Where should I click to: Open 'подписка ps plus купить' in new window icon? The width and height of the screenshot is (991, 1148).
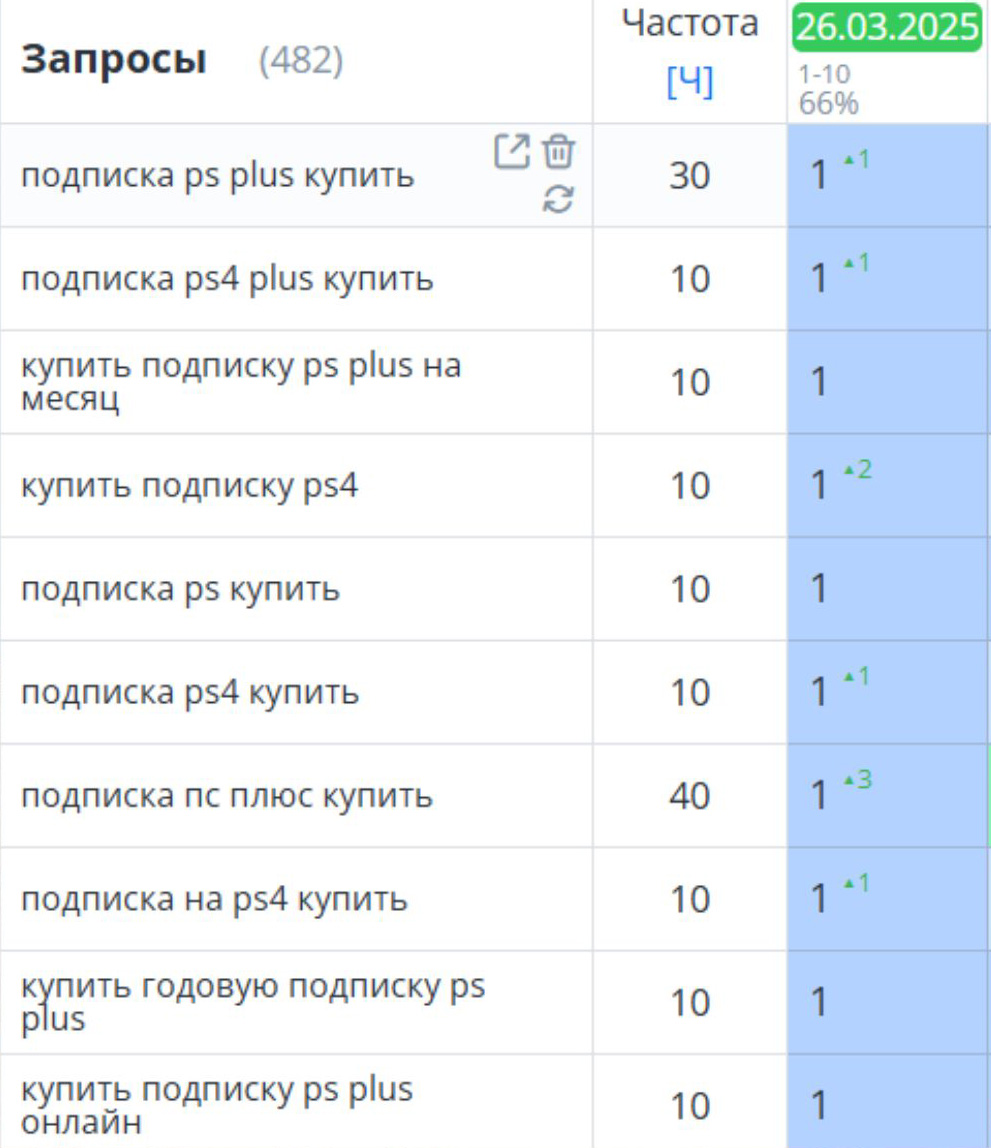point(512,152)
